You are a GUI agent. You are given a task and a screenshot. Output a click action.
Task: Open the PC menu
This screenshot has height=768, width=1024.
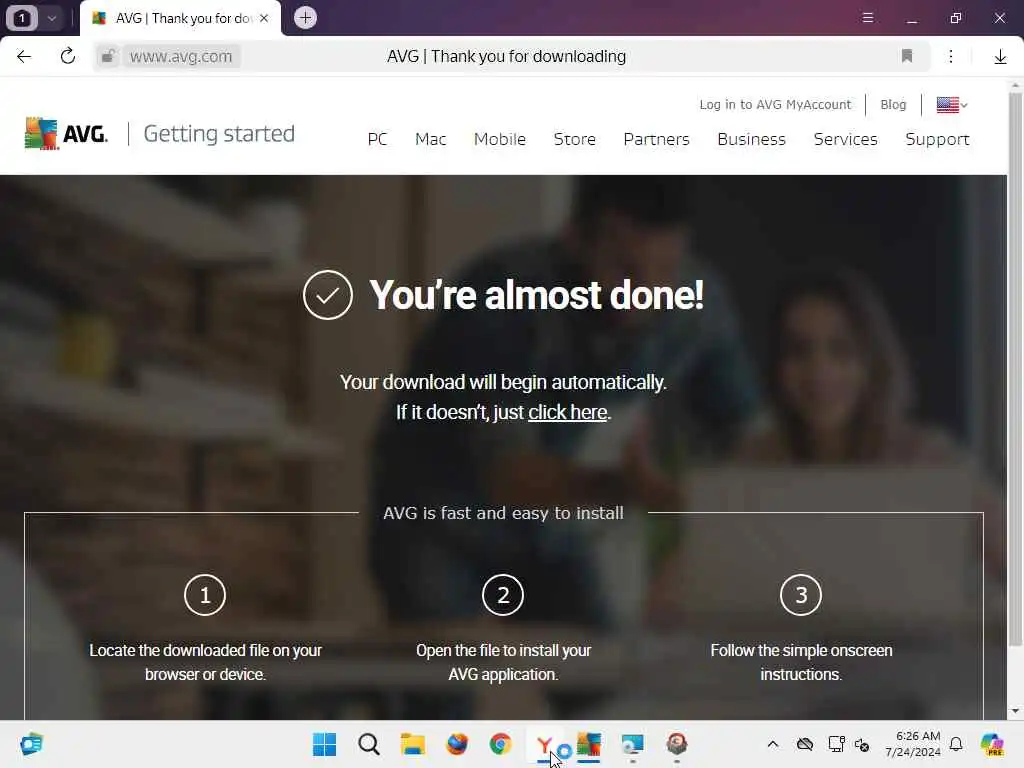[377, 139]
